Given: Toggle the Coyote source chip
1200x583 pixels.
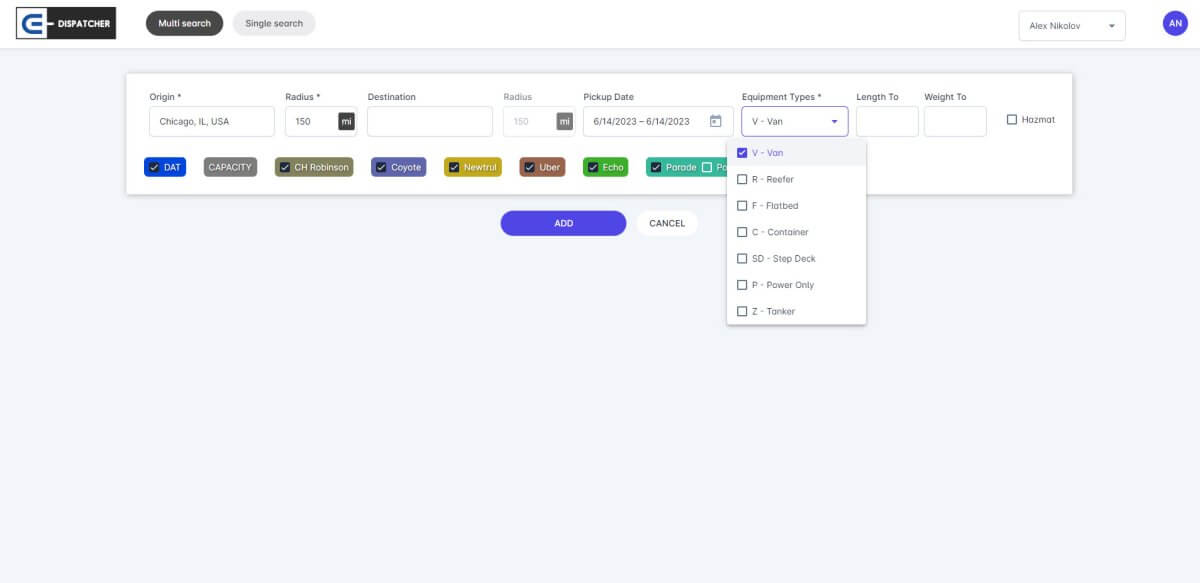Looking at the screenshot, I should tap(398, 167).
